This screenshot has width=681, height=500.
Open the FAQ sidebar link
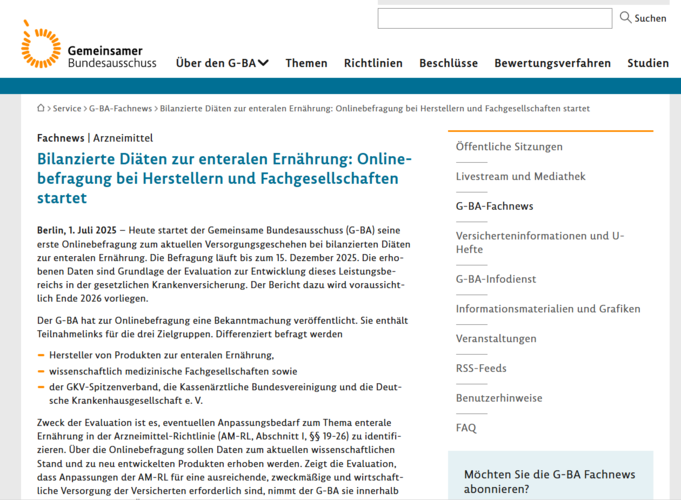click(x=466, y=427)
